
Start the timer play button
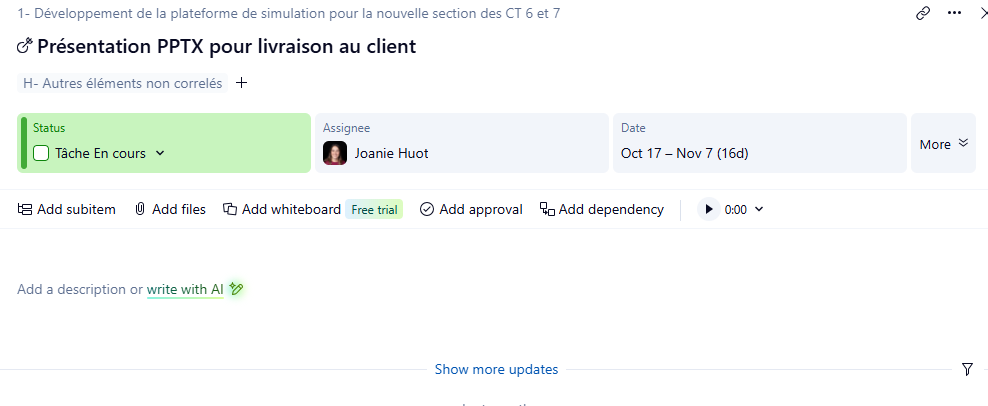(709, 209)
